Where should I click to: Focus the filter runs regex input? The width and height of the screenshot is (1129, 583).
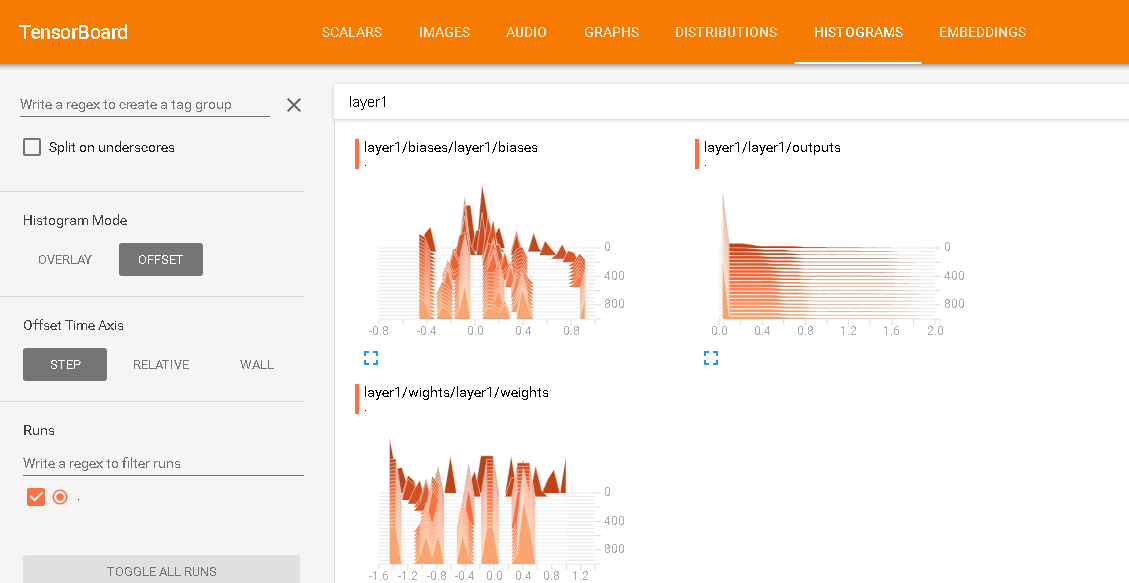click(x=163, y=464)
